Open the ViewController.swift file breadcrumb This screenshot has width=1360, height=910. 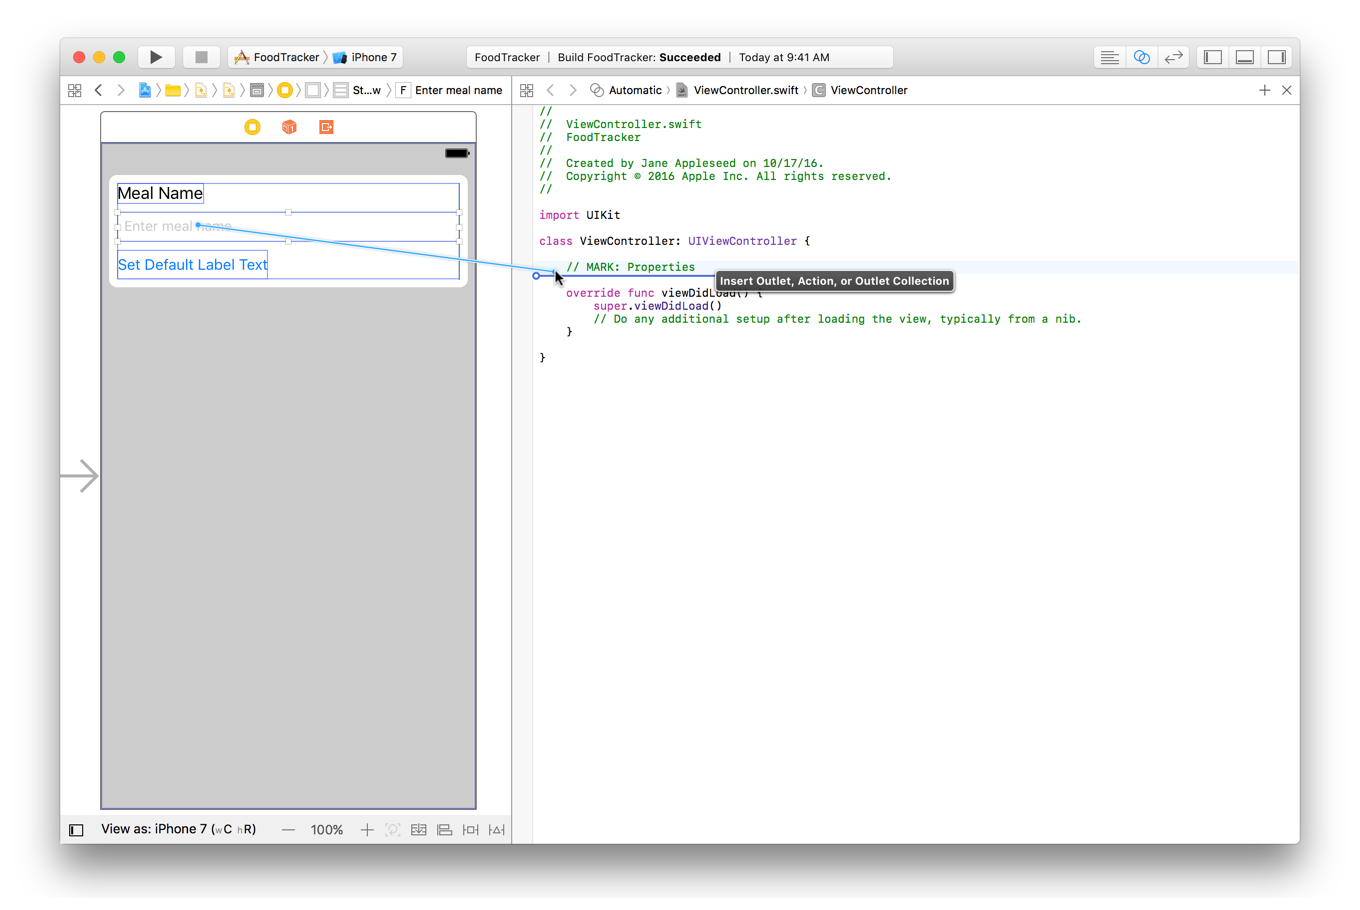click(737, 90)
